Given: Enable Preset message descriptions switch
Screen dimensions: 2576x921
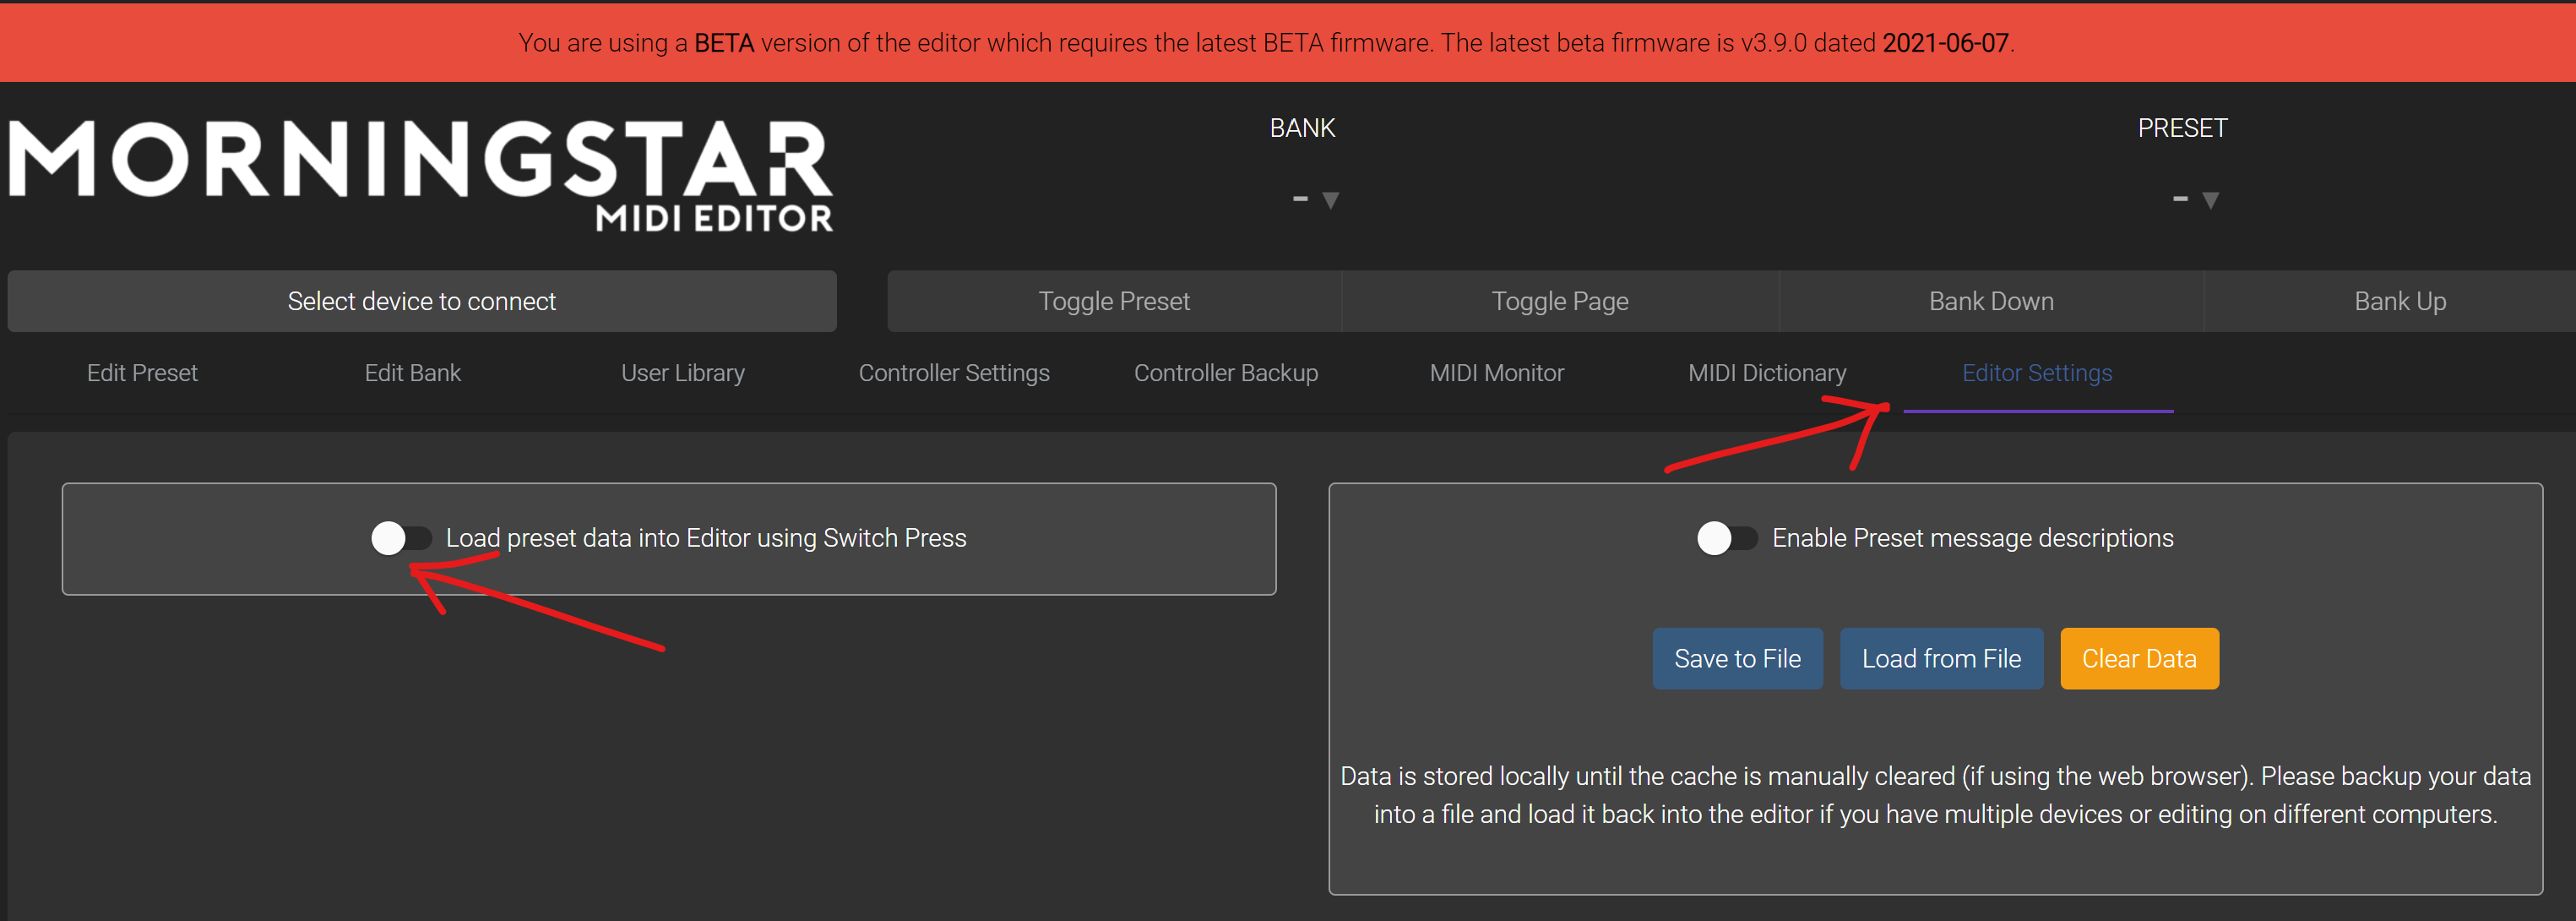Looking at the screenshot, I should click(1727, 538).
